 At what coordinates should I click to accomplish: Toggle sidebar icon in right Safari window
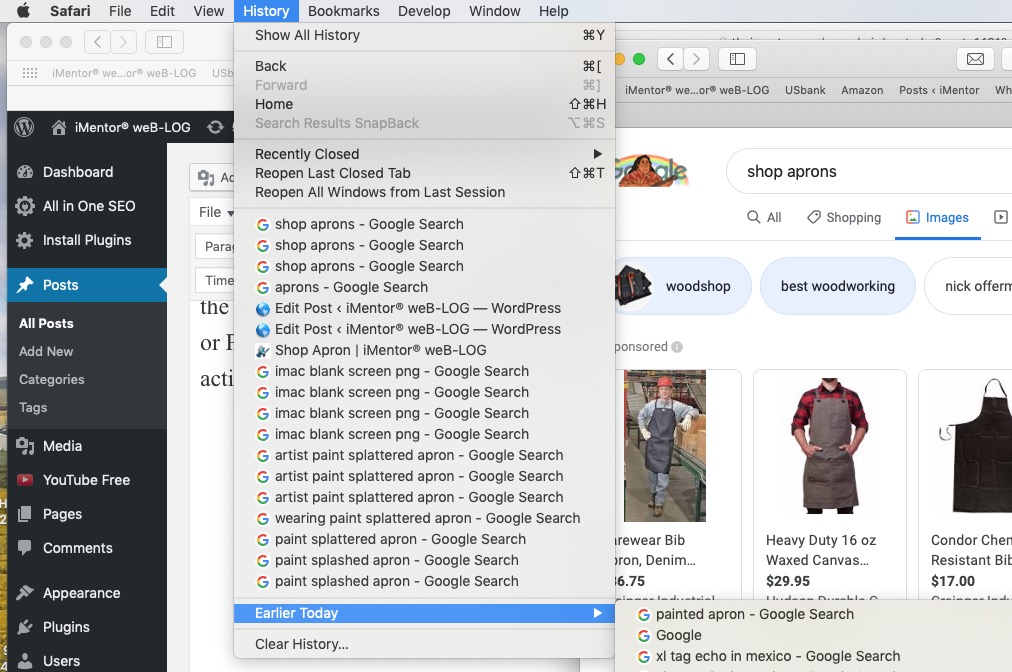point(738,59)
